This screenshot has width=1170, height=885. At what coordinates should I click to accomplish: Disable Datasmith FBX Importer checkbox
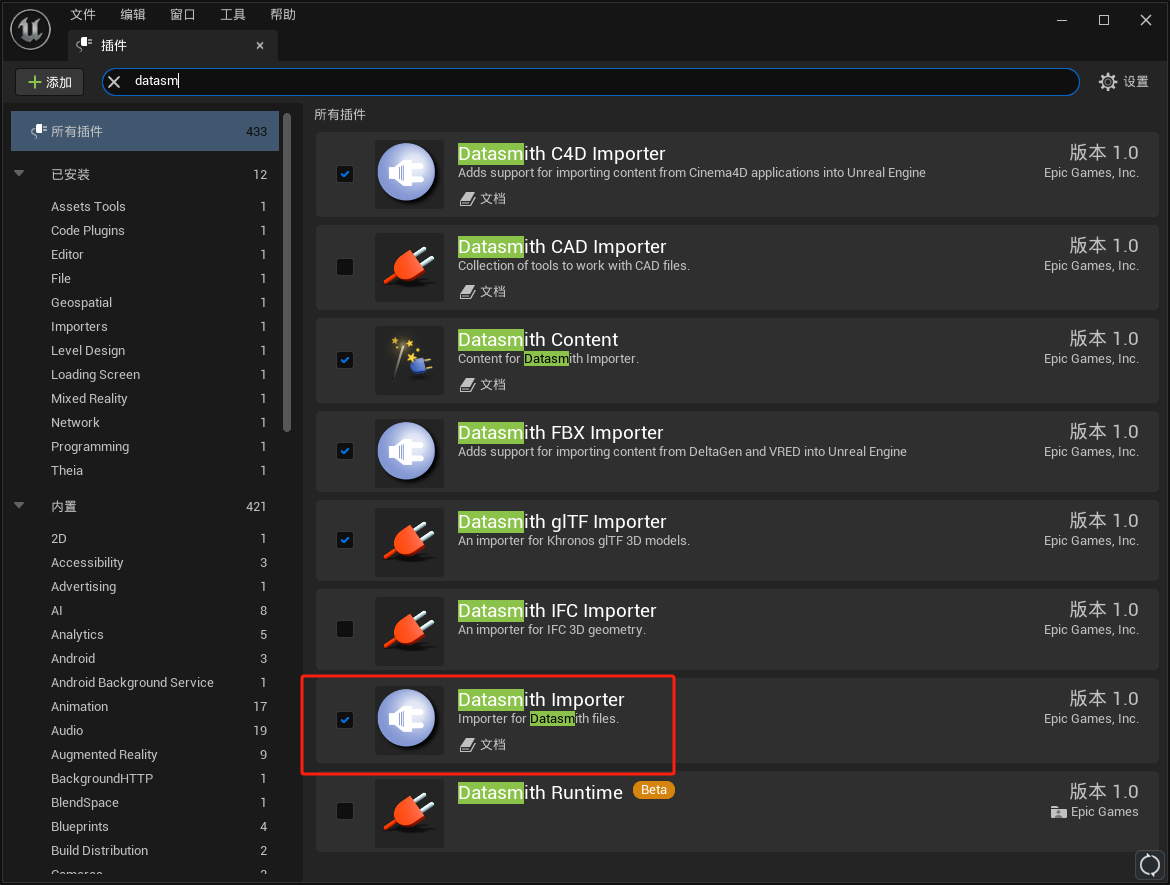pos(345,451)
